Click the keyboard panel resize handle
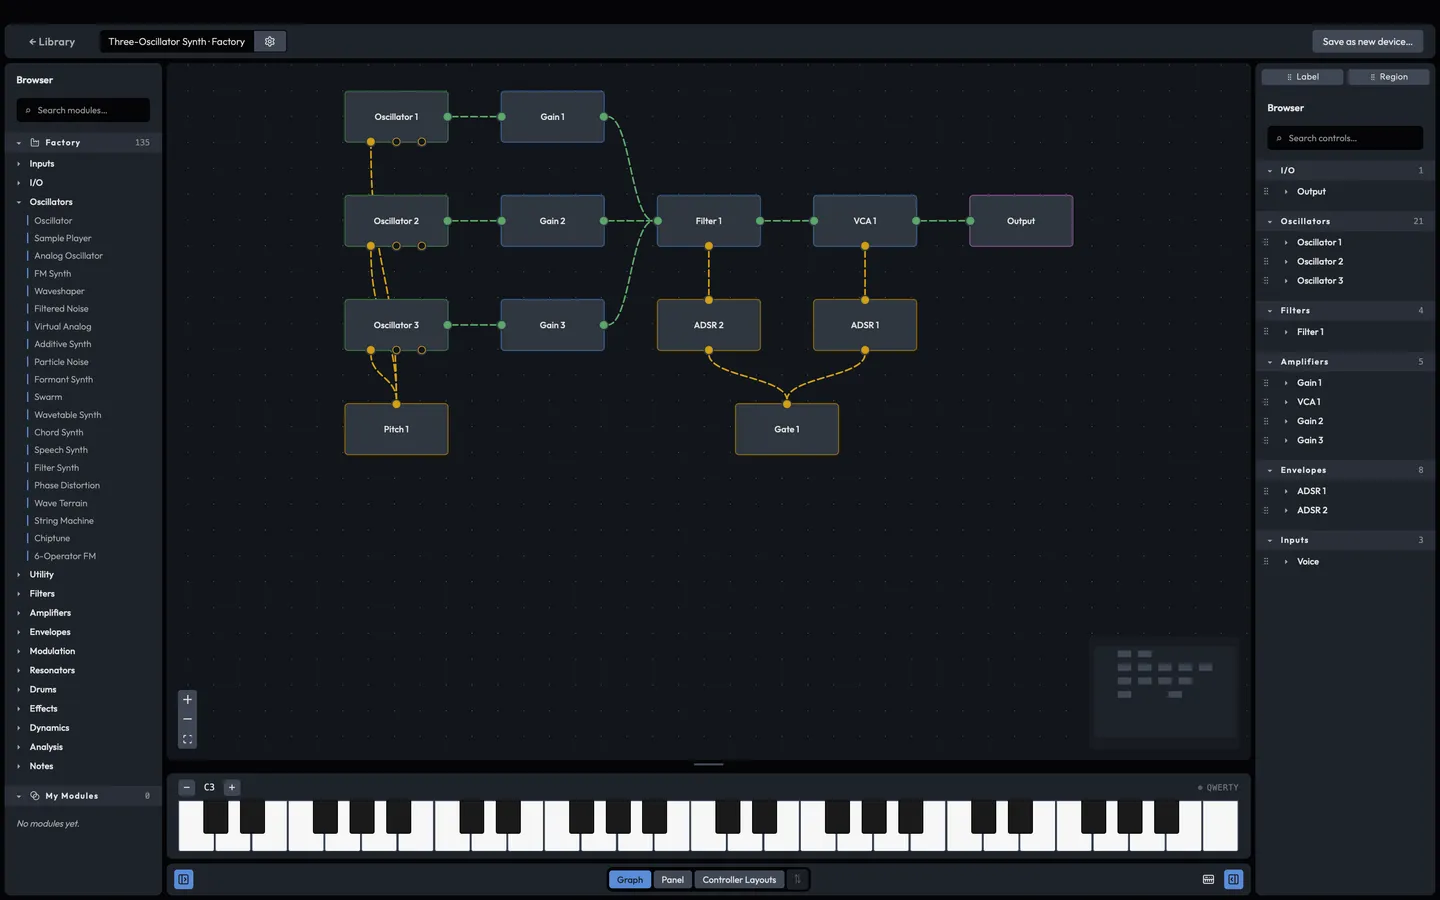Viewport: 1440px width, 900px height. coord(709,765)
